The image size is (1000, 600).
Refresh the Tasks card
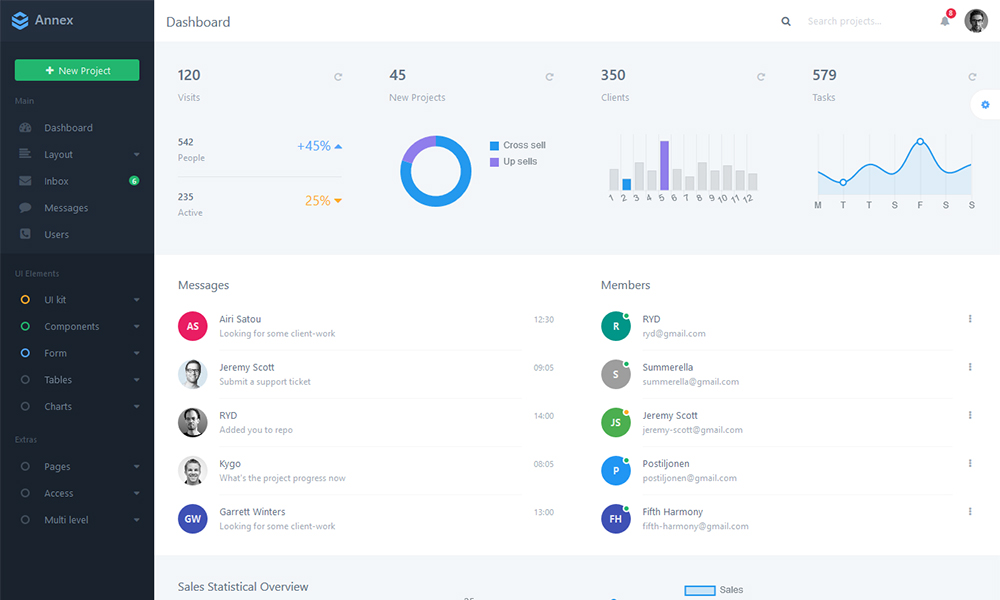[972, 77]
